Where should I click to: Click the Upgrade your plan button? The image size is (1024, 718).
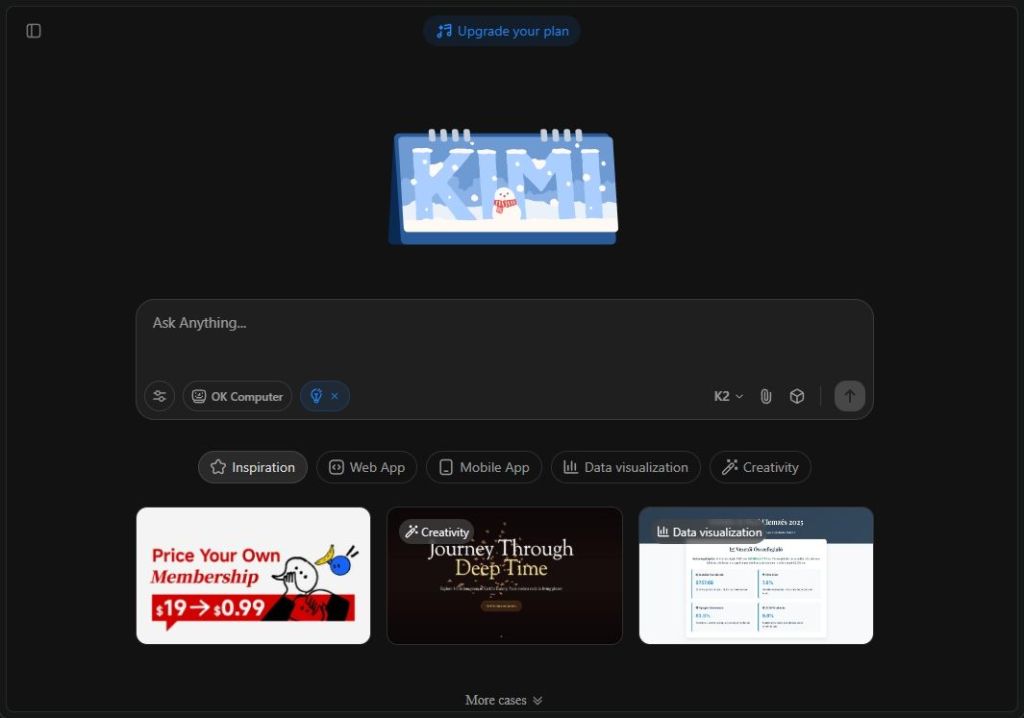pyautogui.click(x=502, y=31)
